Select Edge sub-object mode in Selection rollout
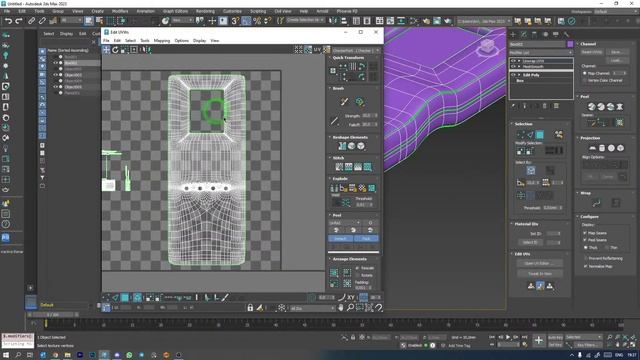Viewport: 640px width, 360px height. point(530,134)
